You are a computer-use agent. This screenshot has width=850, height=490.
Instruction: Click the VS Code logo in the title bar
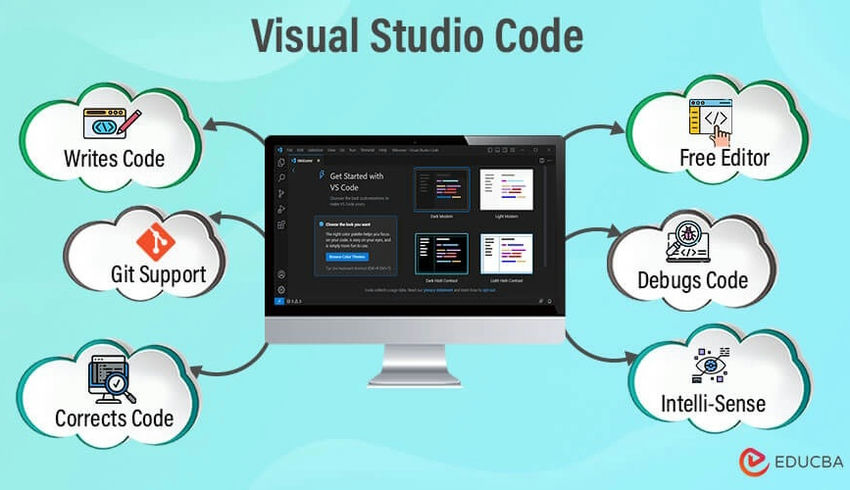(280, 150)
